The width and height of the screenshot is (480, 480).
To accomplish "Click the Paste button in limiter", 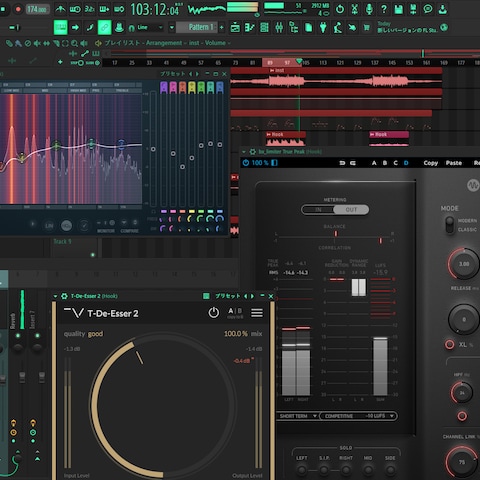I will (454, 163).
